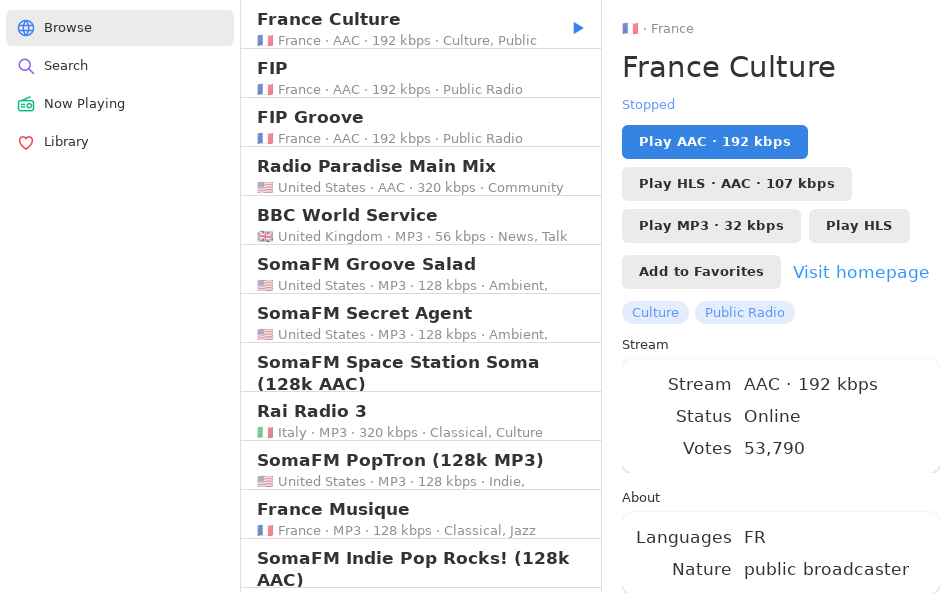Open SomaFM Indie Pop Rocks! station
The width and height of the screenshot is (940, 593).
[421, 564]
